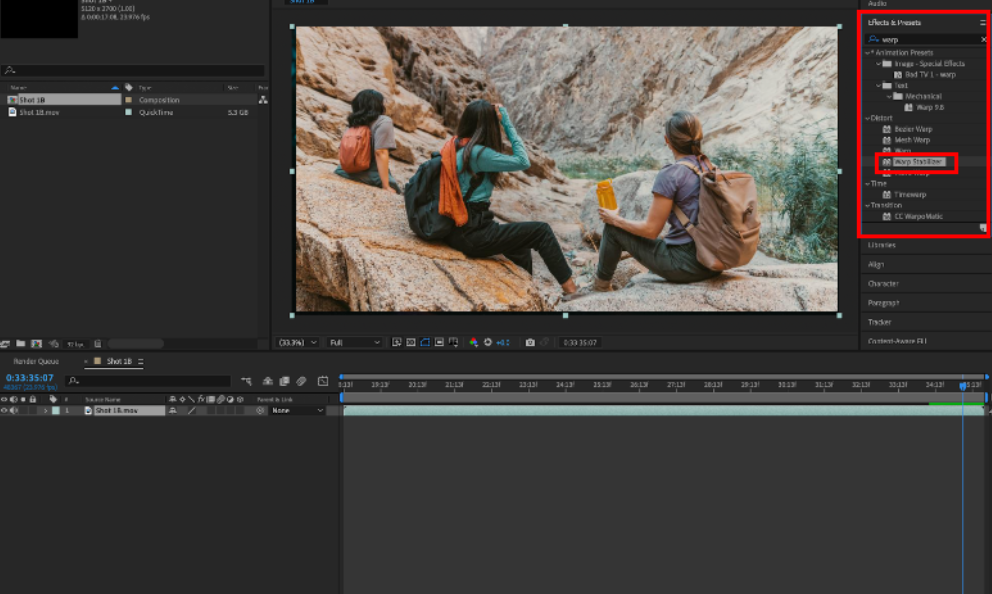This screenshot has height=594, width=992.
Task: Open the Tracker panel
Action: tap(880, 322)
